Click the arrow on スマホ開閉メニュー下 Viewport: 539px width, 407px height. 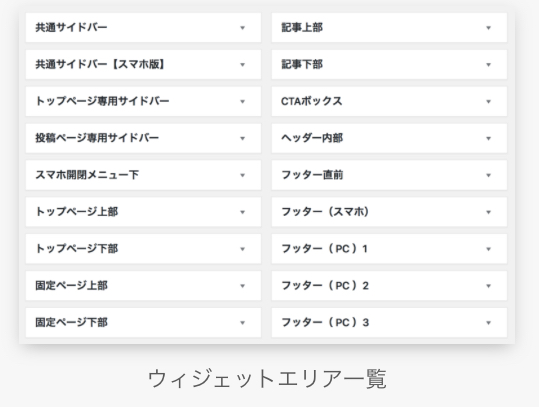pyautogui.click(x=242, y=175)
